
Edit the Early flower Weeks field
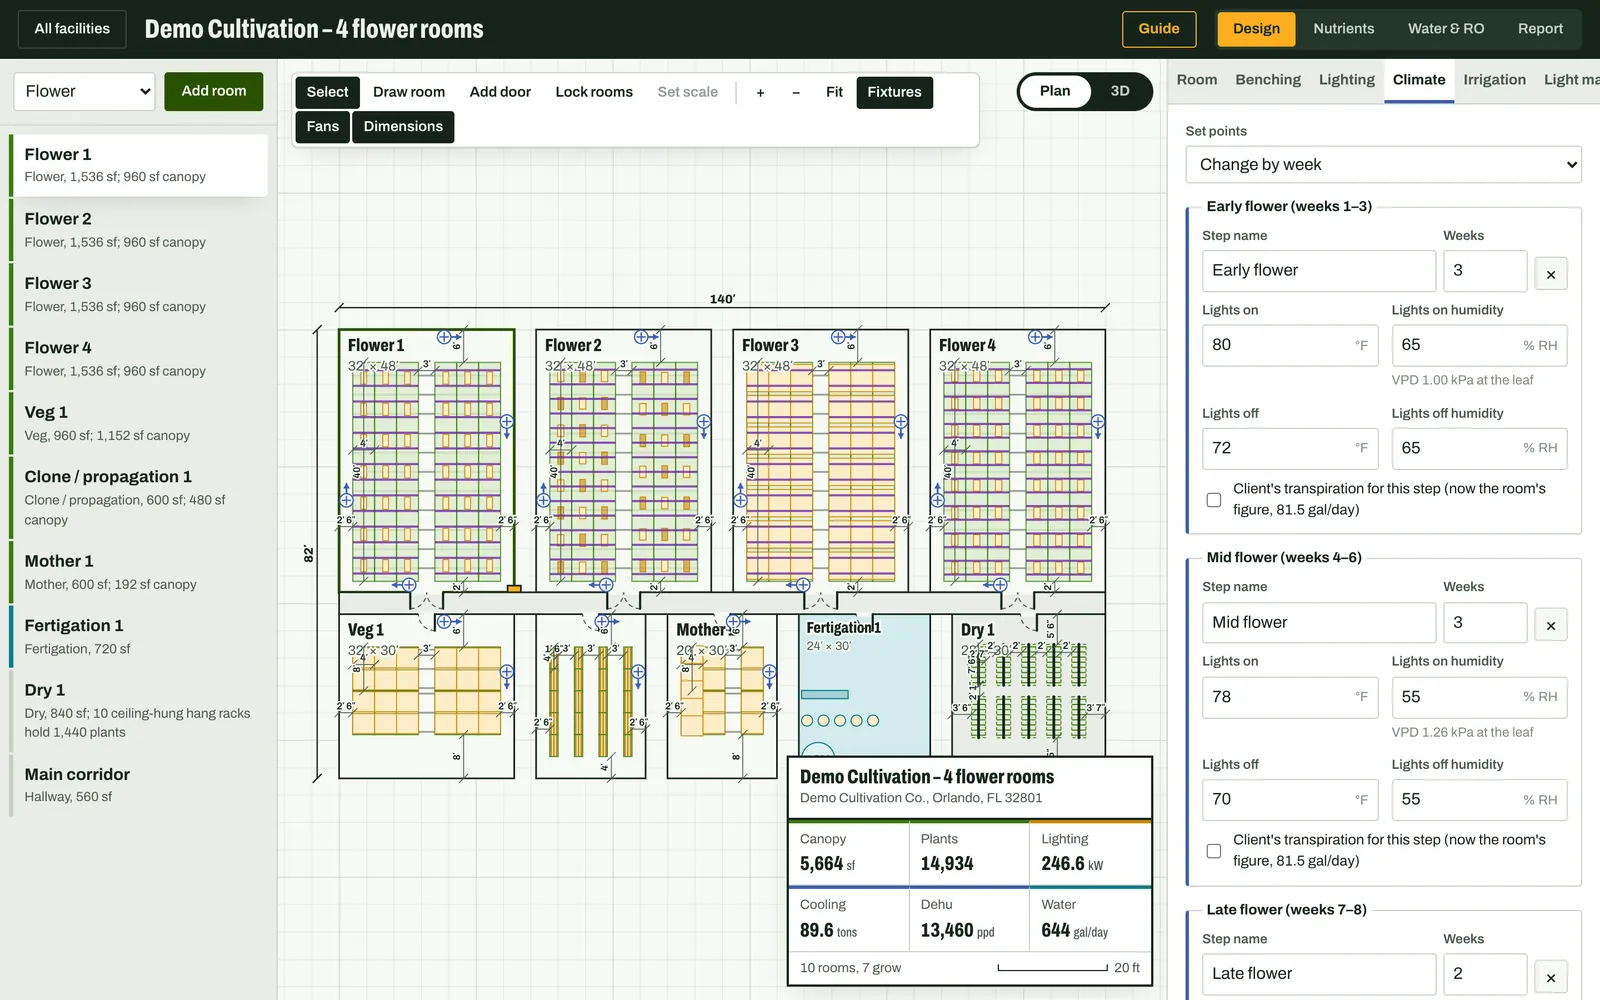point(1485,271)
